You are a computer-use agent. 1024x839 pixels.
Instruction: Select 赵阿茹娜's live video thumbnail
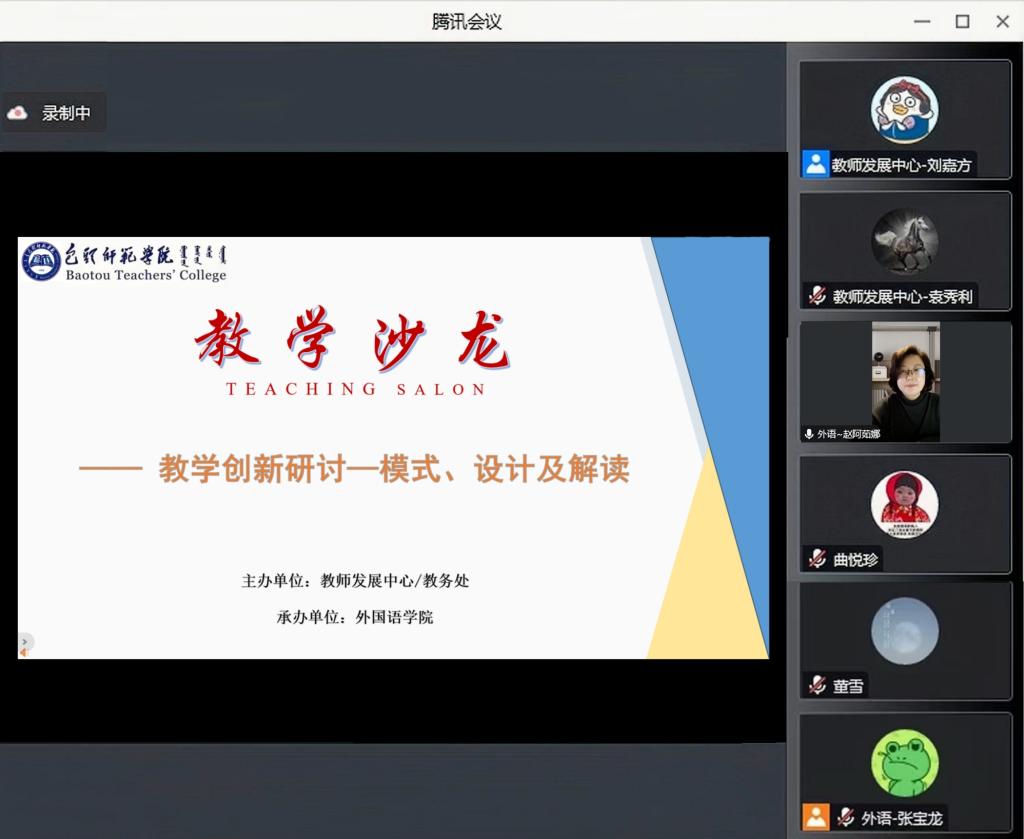tap(905, 381)
